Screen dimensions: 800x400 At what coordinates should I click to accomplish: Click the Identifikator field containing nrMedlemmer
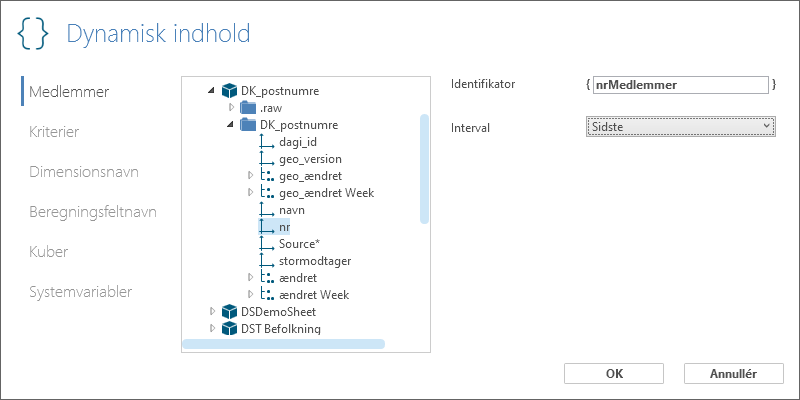681,85
